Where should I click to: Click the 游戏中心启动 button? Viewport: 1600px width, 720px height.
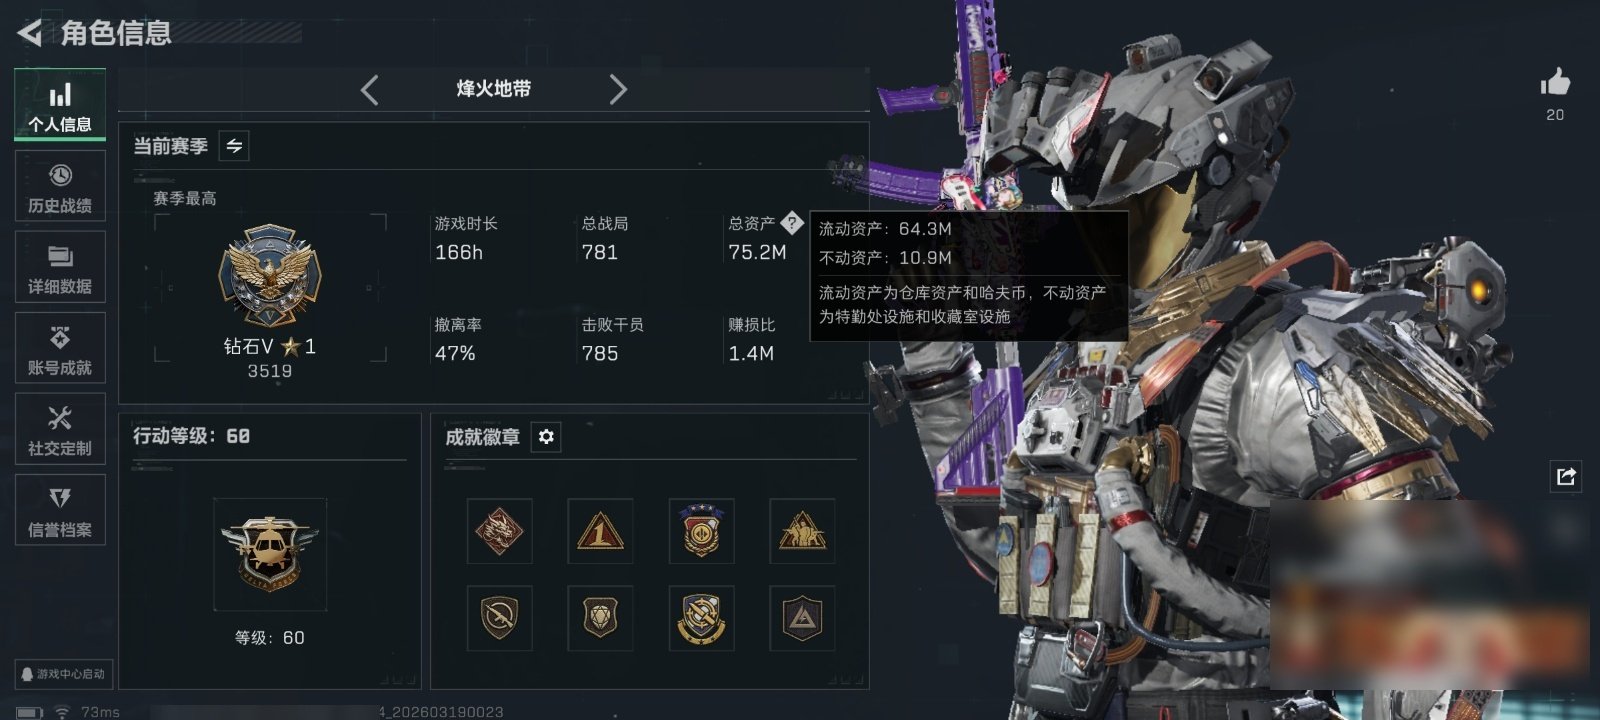[x=63, y=674]
